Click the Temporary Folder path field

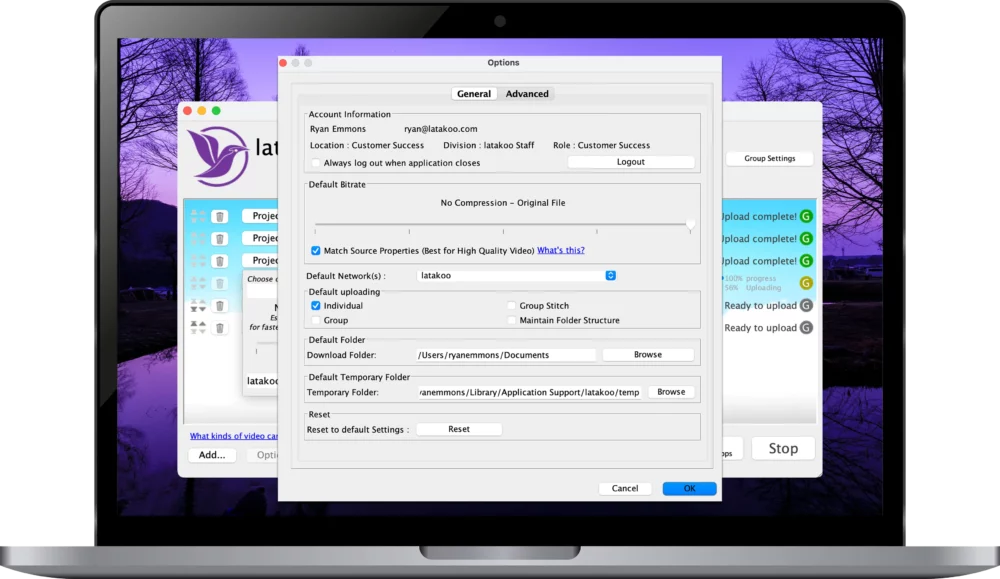click(x=529, y=392)
